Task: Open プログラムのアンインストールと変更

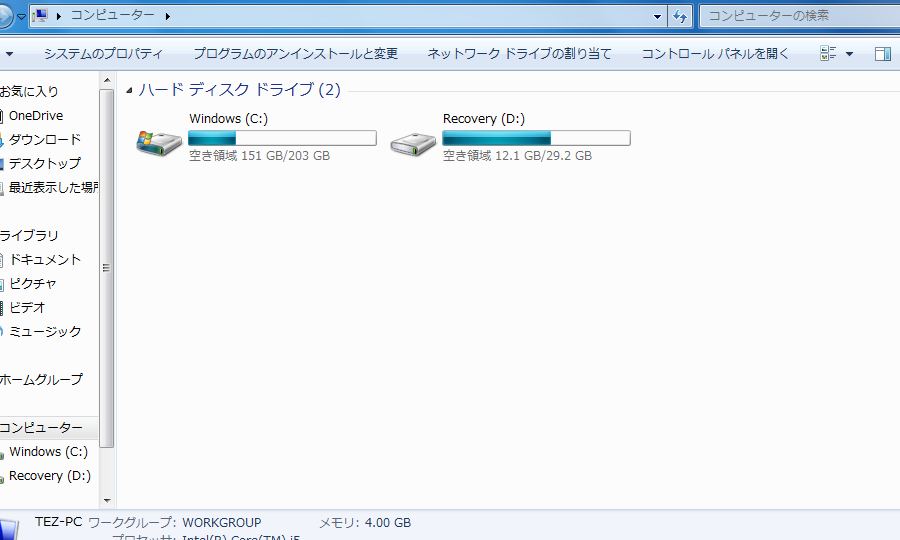Action: pyautogui.click(x=295, y=54)
